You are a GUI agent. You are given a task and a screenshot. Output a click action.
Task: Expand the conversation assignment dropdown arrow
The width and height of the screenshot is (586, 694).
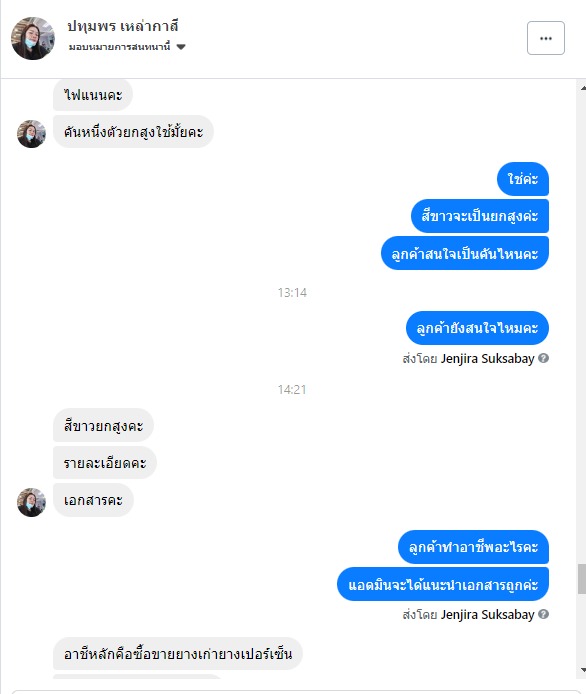pos(181,47)
